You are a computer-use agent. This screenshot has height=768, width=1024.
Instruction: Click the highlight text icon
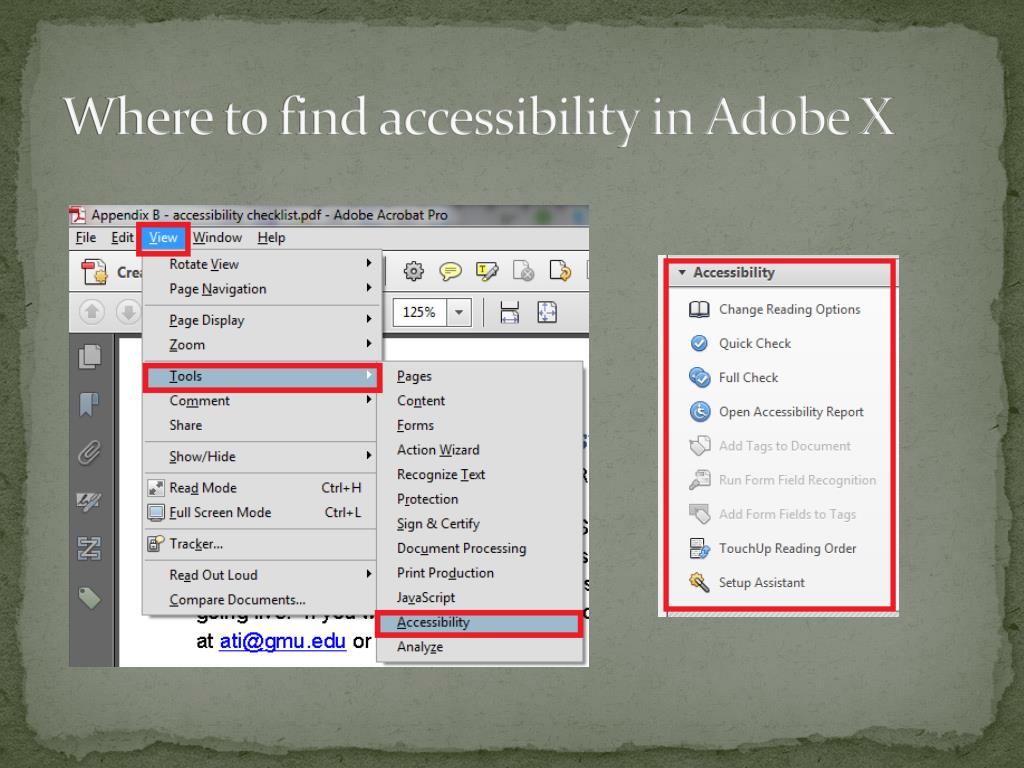(x=487, y=270)
